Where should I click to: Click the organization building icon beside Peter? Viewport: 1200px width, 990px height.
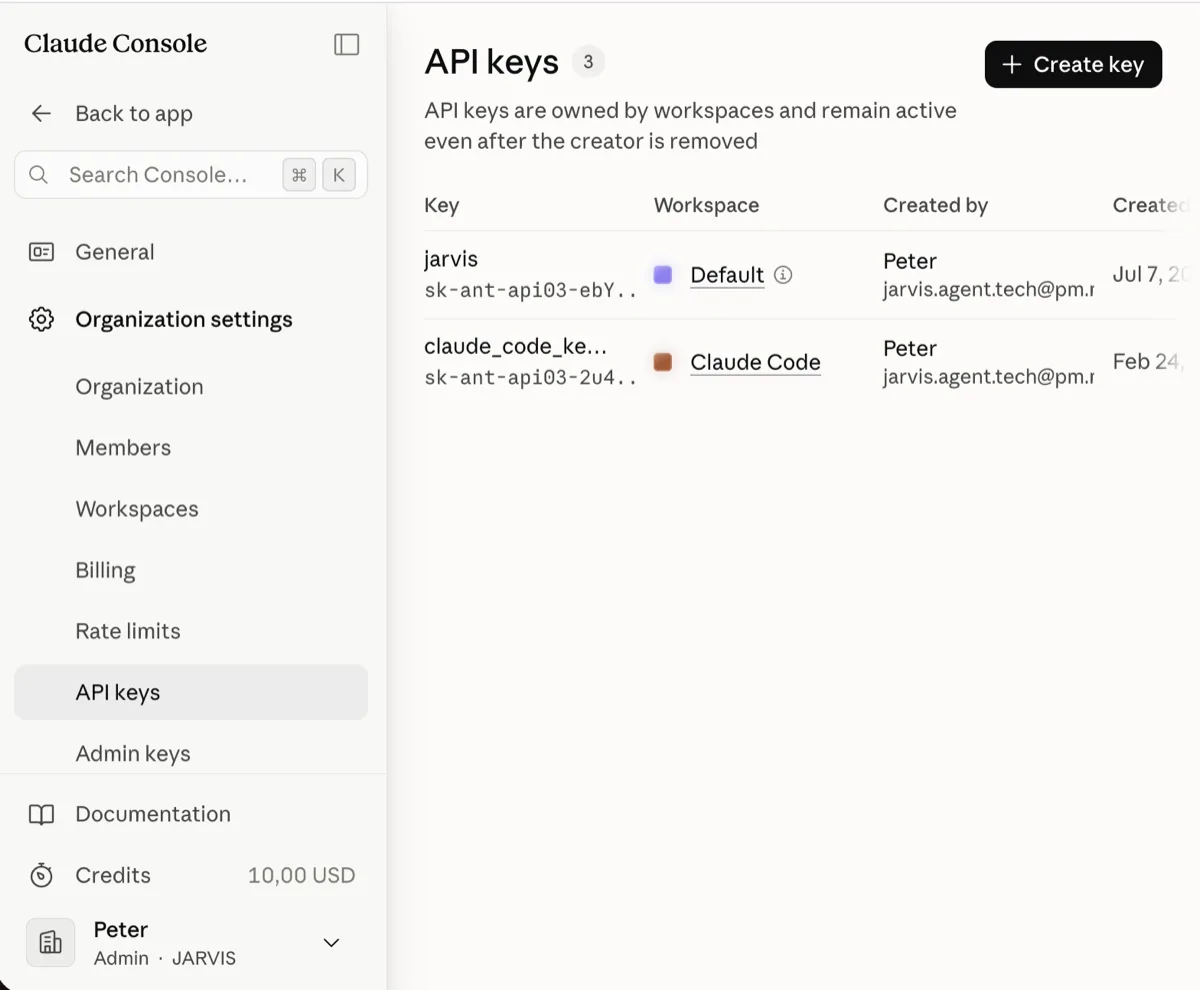(x=50, y=942)
